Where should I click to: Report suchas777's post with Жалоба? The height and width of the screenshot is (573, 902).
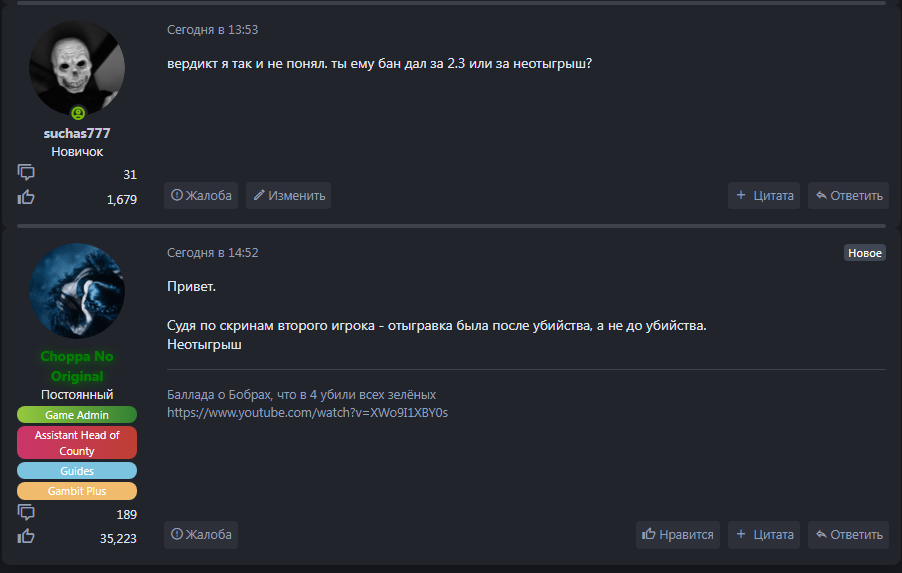point(201,195)
